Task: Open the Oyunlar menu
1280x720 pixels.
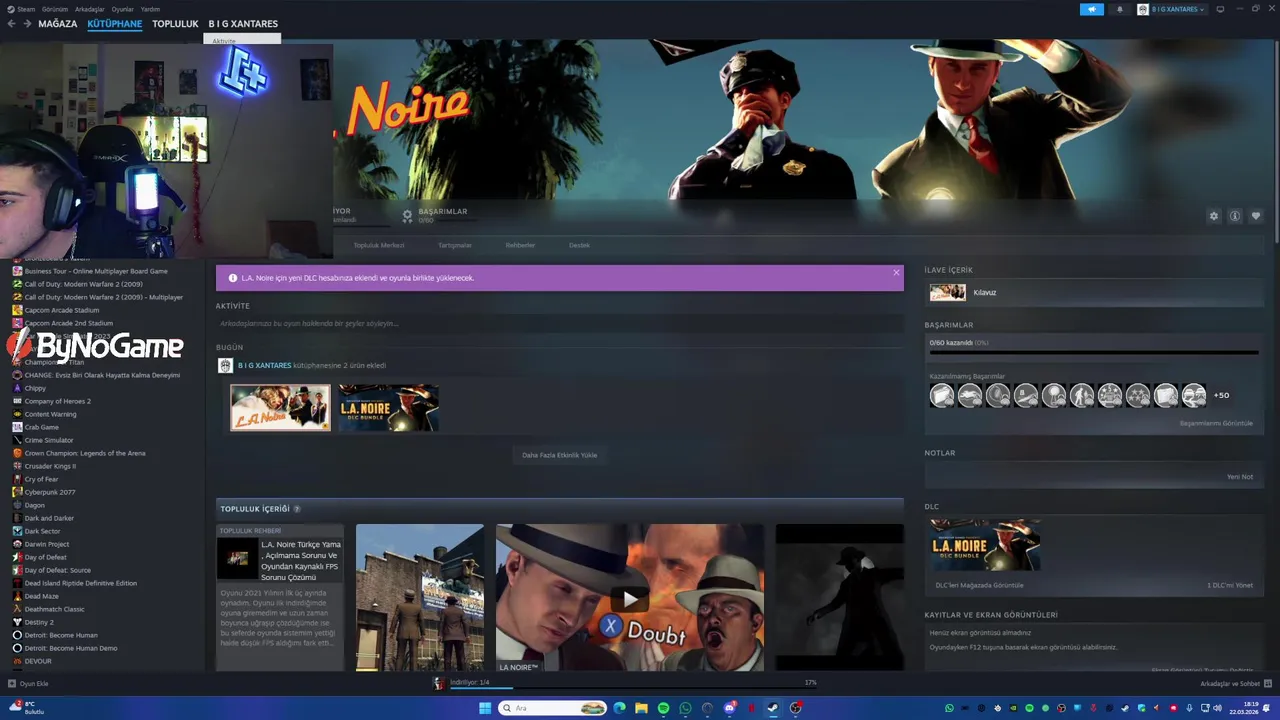Action: tap(122, 9)
